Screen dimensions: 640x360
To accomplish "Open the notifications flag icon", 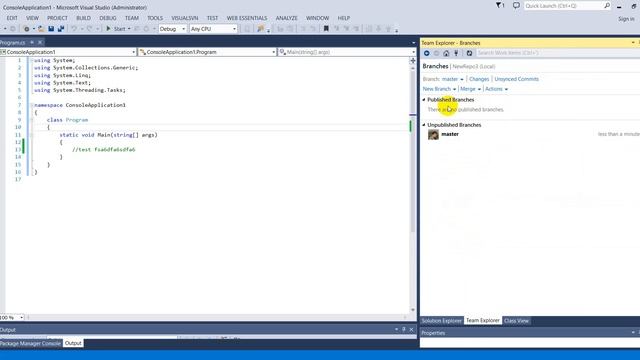I will click(500, 6).
